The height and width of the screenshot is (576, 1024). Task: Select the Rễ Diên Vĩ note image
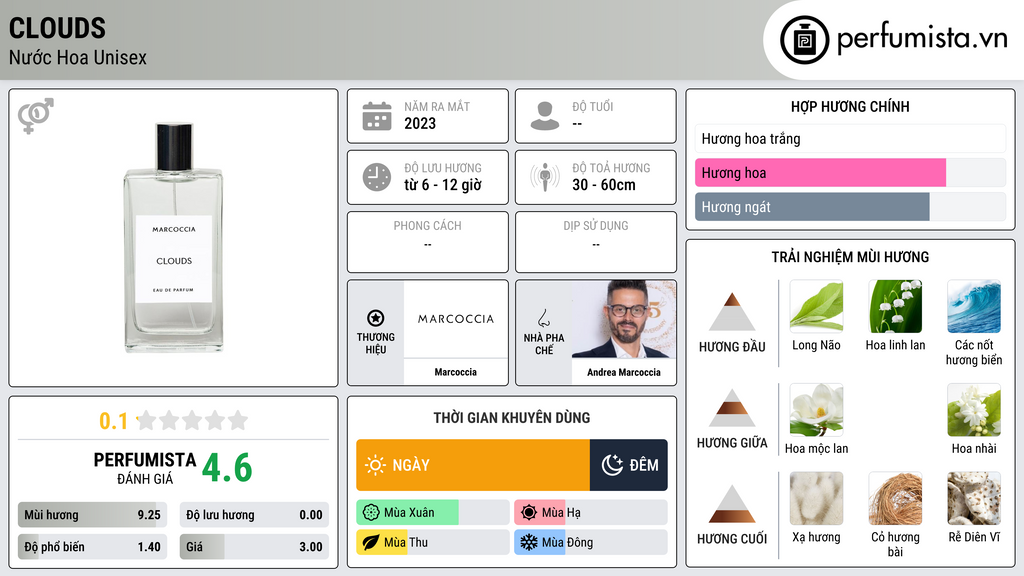pyautogui.click(x=974, y=499)
